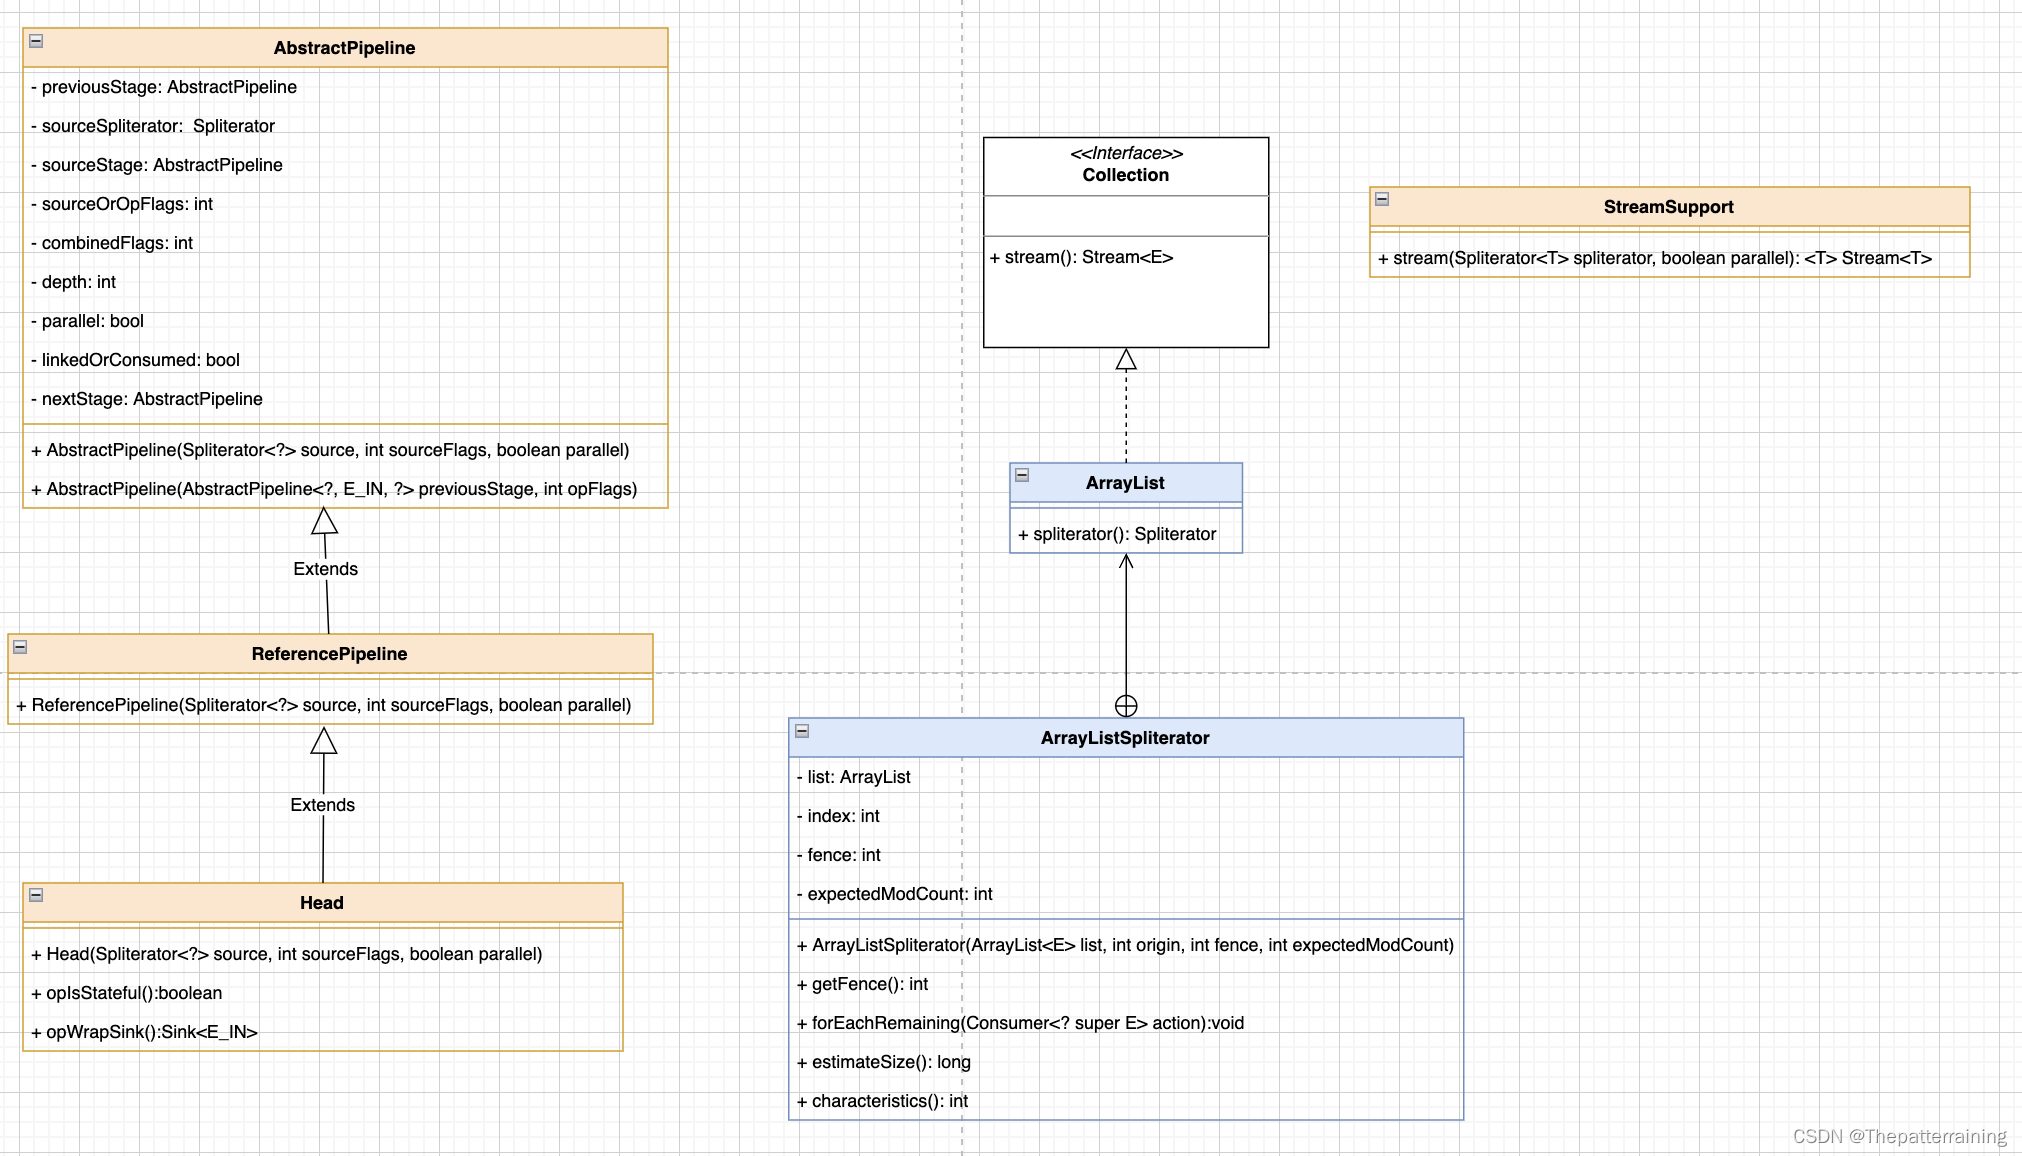This screenshot has width=2022, height=1156.
Task: Click the getFence(): int method
Action: tap(1126, 984)
